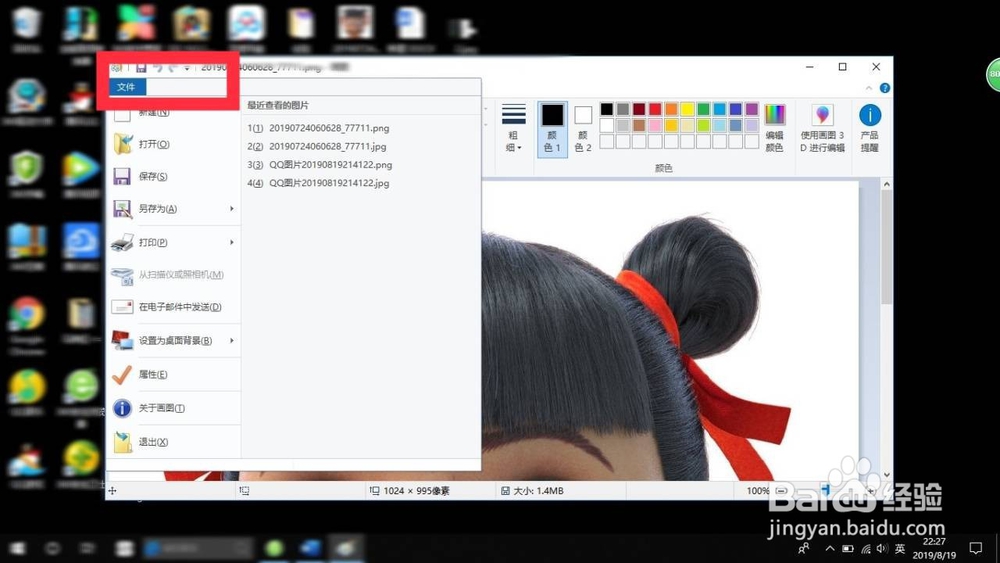Screen dimensions: 1000x563
Task: Pick the white swatch in second row
Action: point(607,125)
